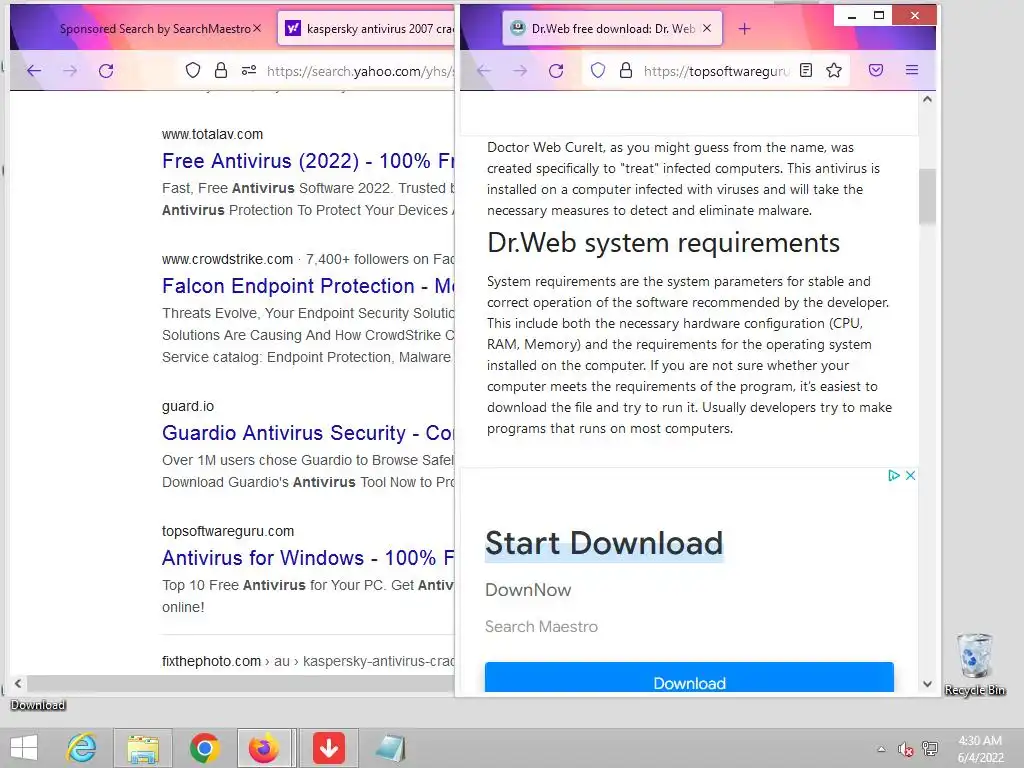Click the Yahoo URL address field

pos(360,71)
